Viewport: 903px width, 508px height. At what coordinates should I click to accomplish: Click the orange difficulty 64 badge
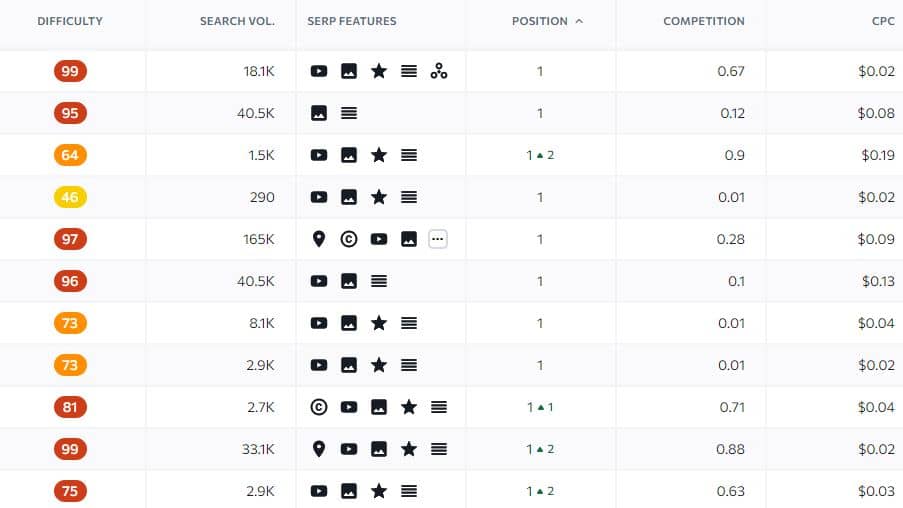pos(70,155)
